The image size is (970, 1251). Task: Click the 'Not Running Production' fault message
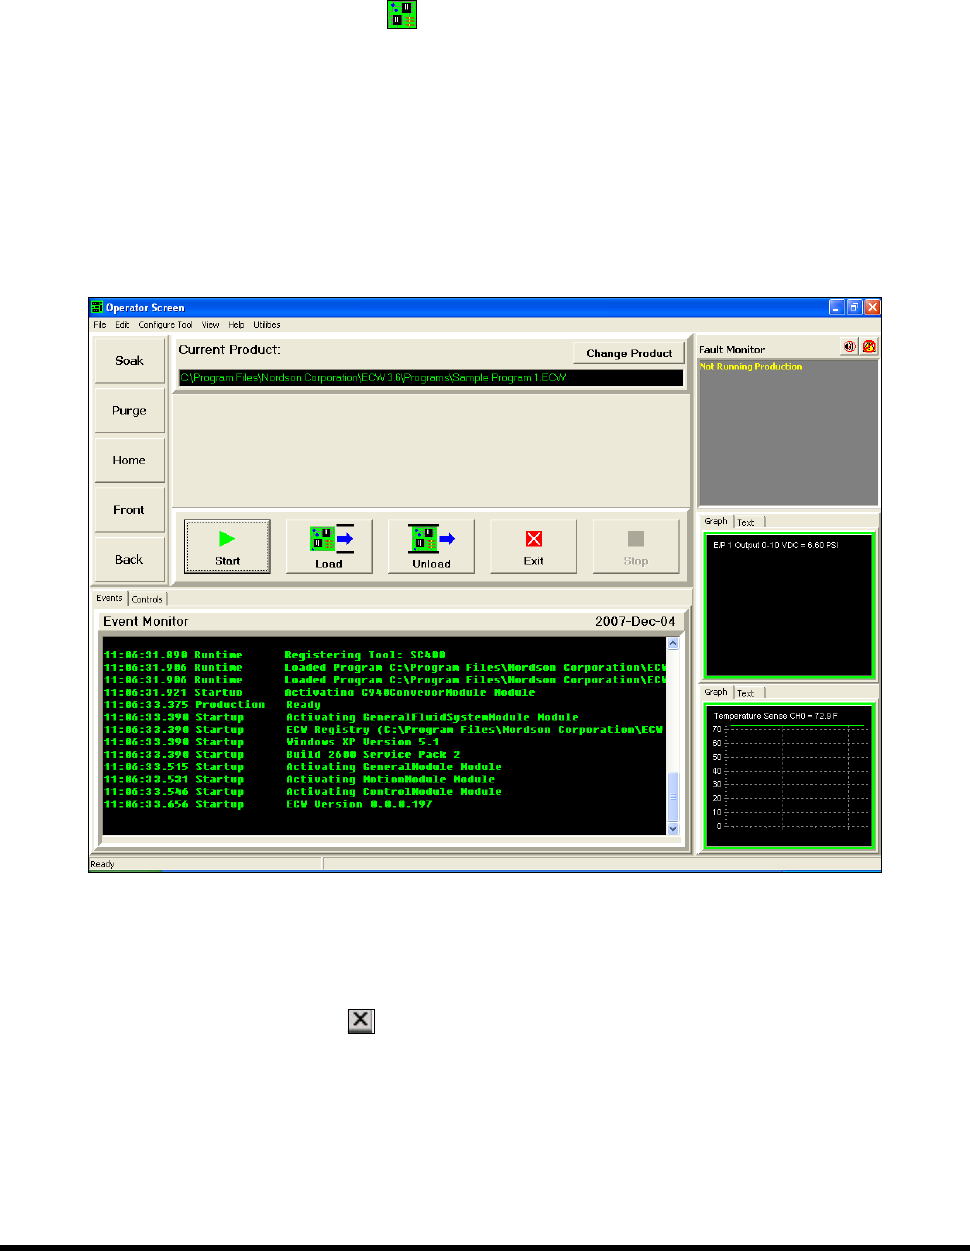click(x=751, y=367)
